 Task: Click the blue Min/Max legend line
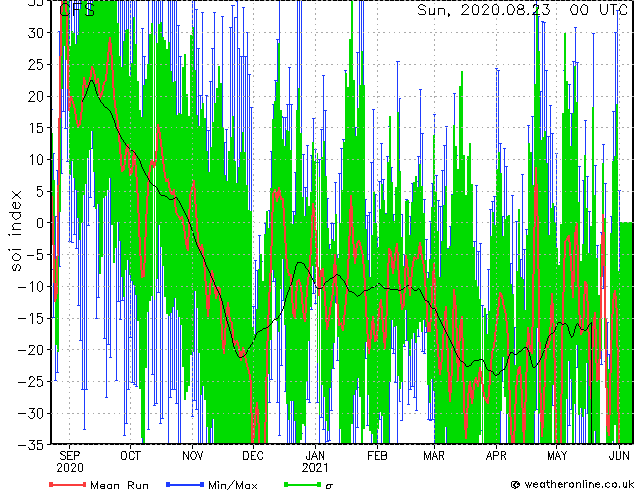tap(185, 484)
